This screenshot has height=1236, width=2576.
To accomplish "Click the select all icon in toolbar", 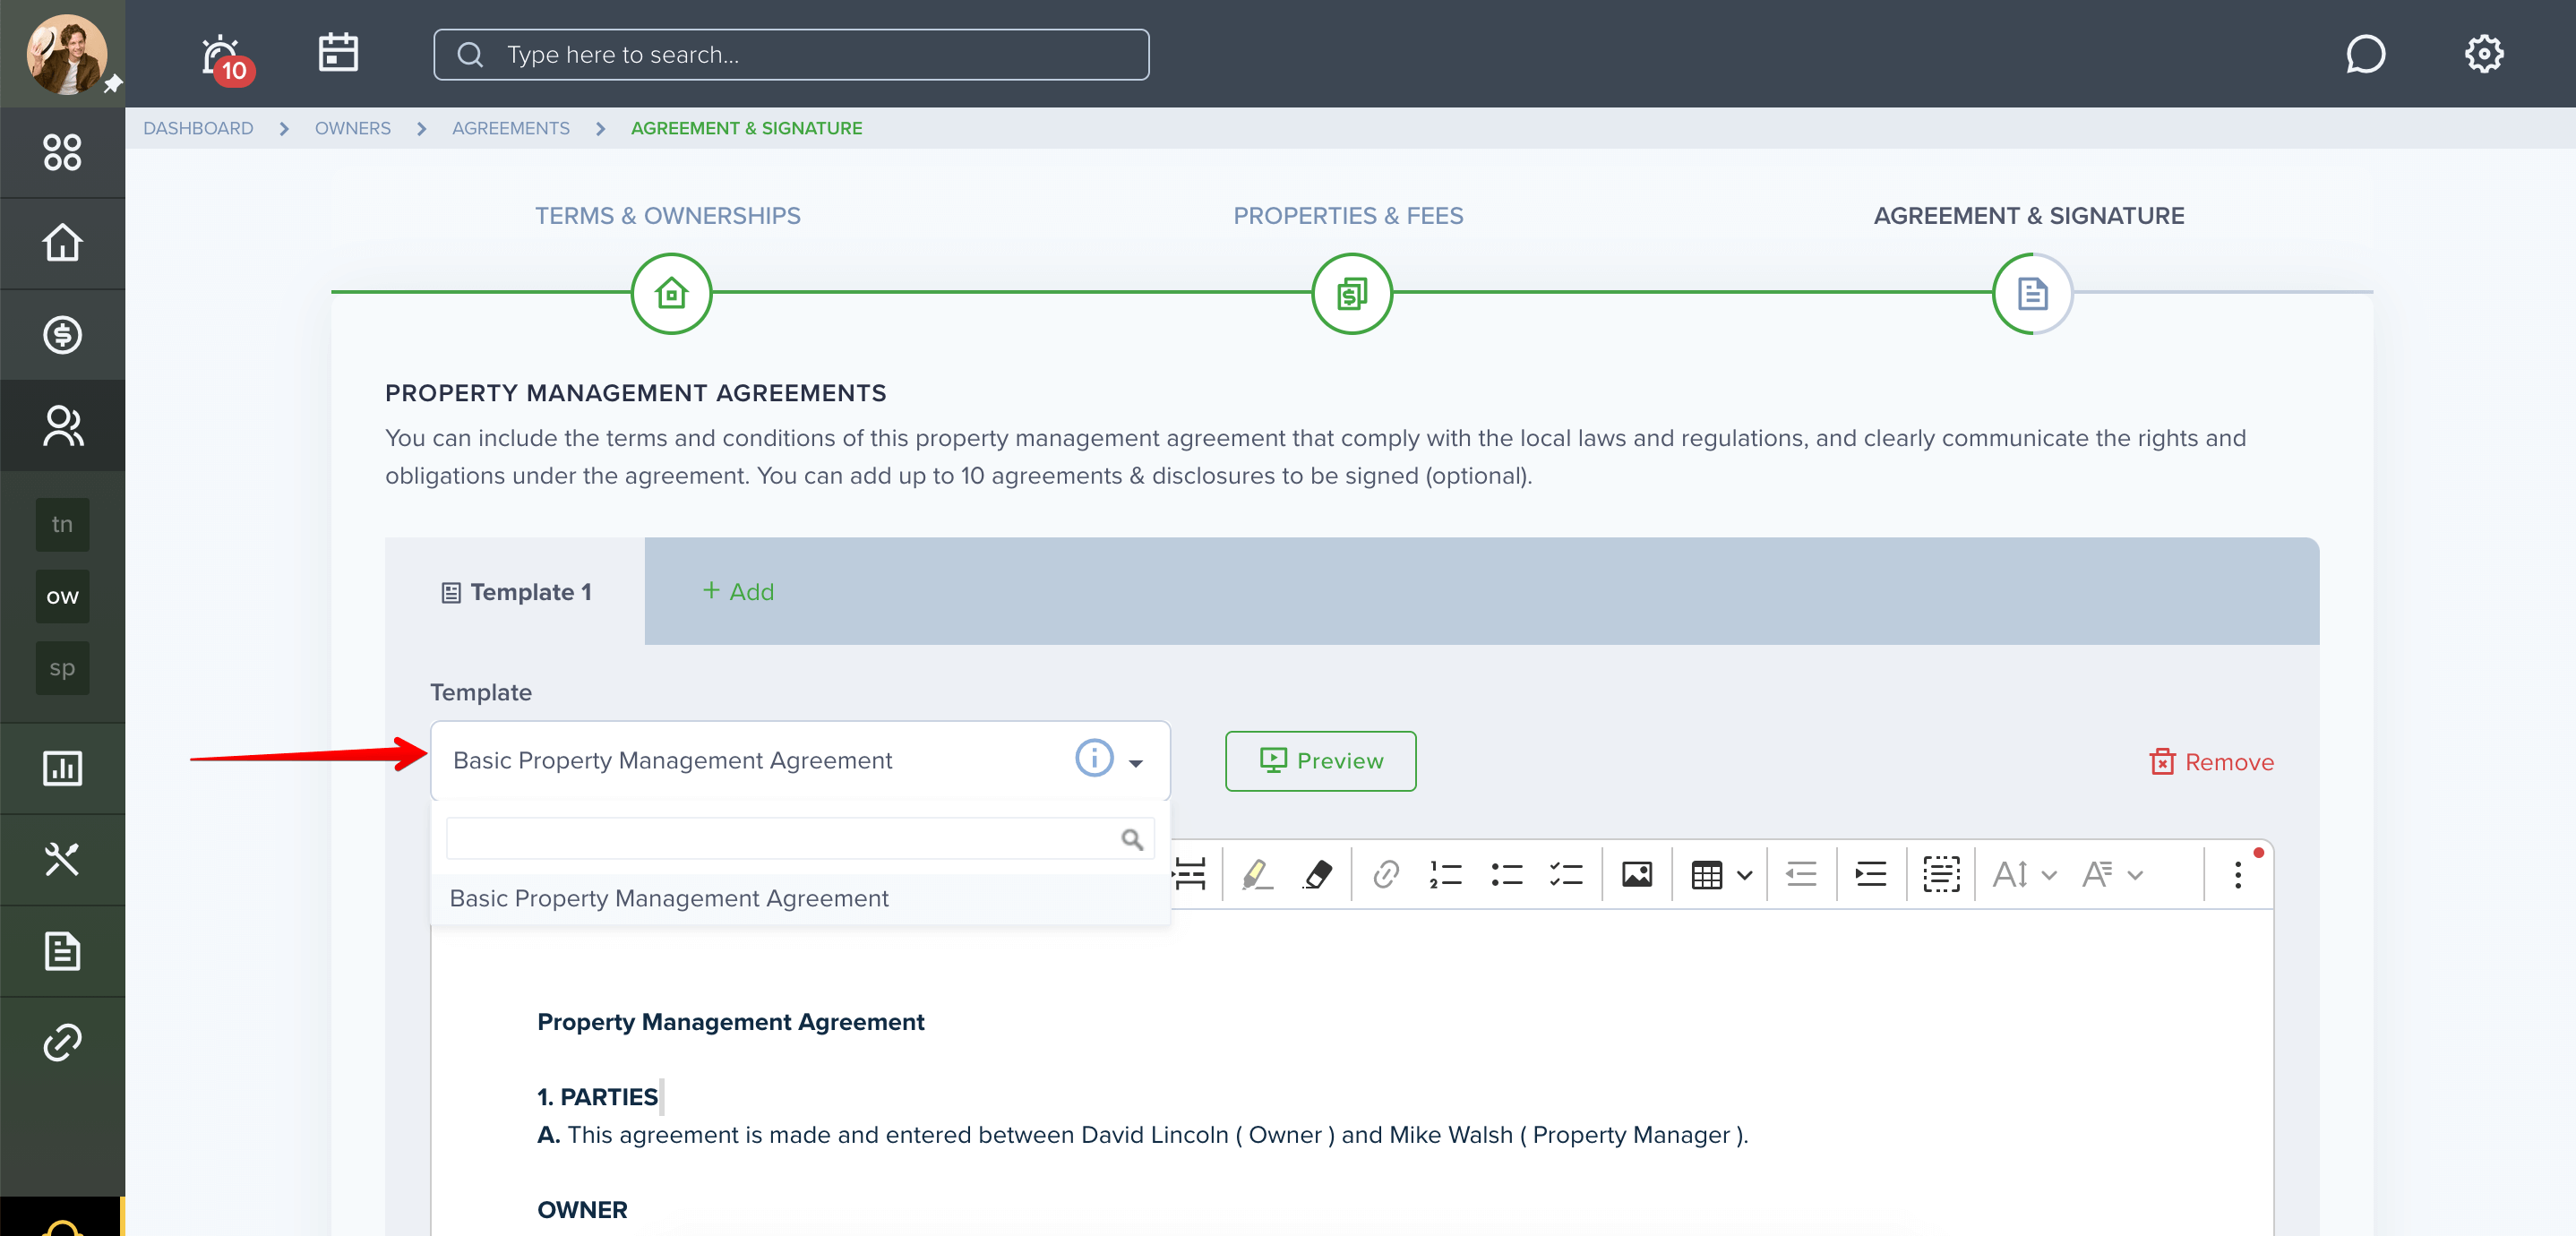I will pos(1941,874).
